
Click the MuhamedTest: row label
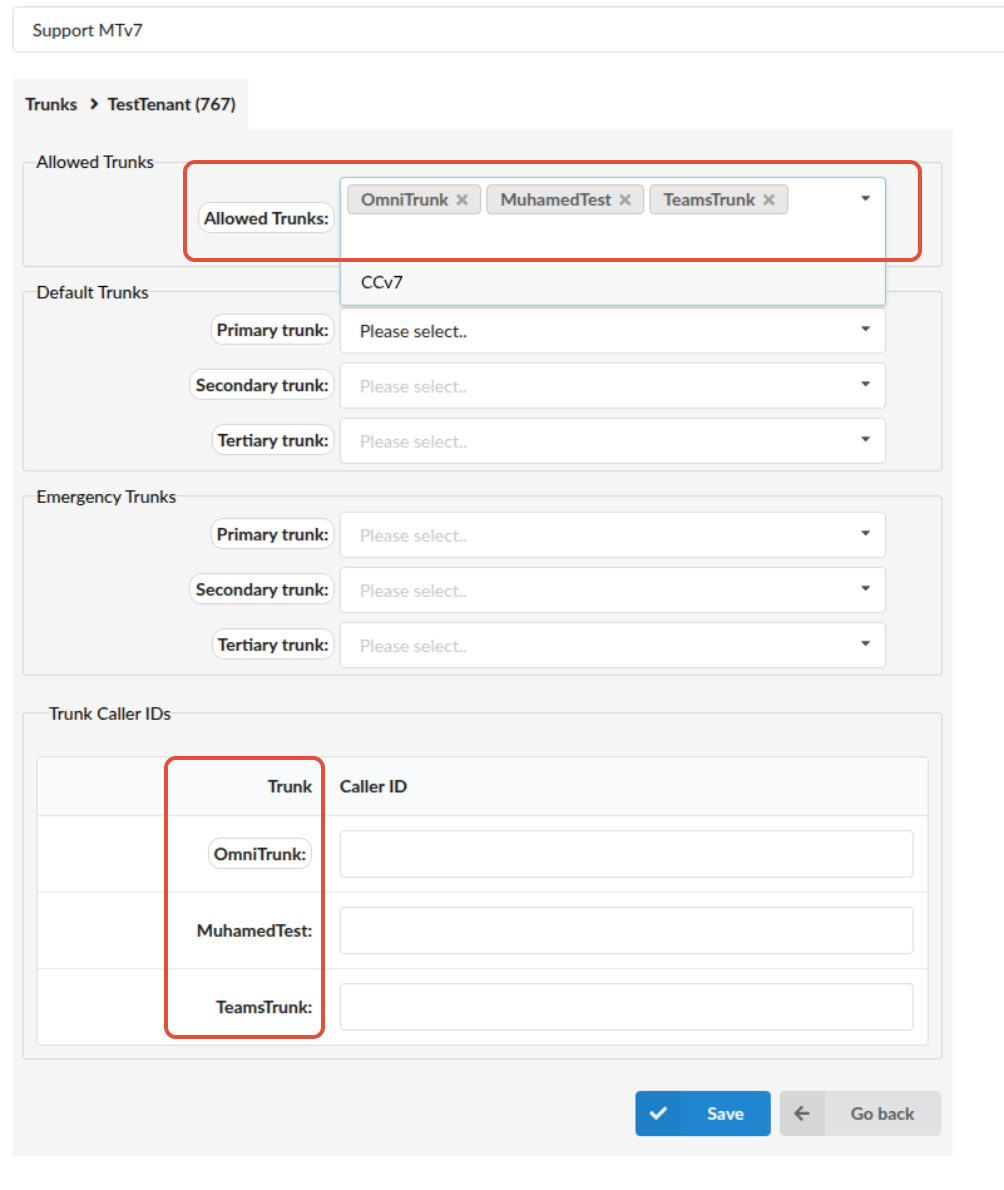254,930
